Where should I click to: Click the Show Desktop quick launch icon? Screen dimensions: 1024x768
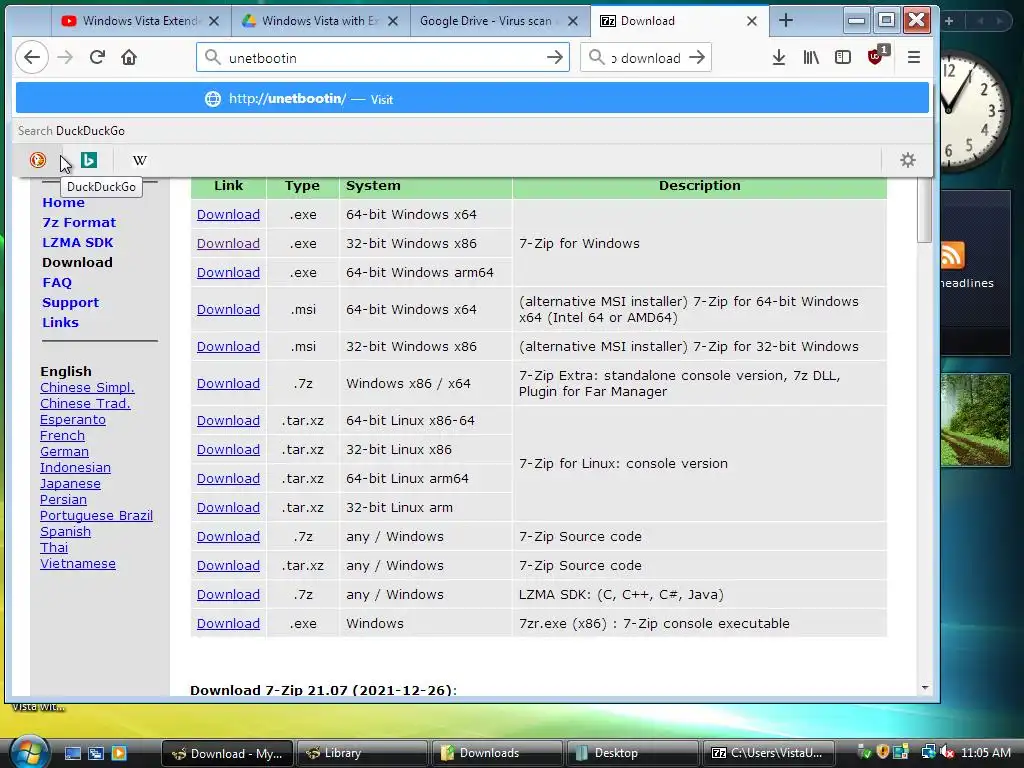(72, 753)
